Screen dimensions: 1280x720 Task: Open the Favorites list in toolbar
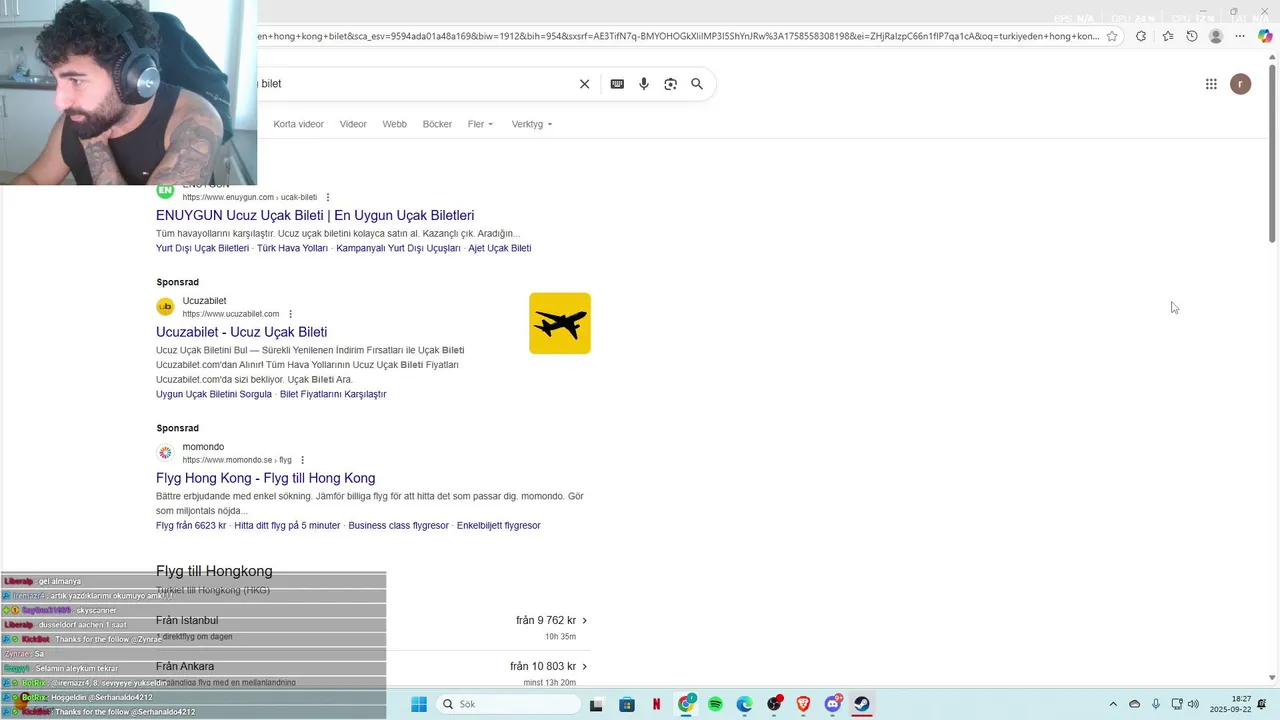point(1168,36)
